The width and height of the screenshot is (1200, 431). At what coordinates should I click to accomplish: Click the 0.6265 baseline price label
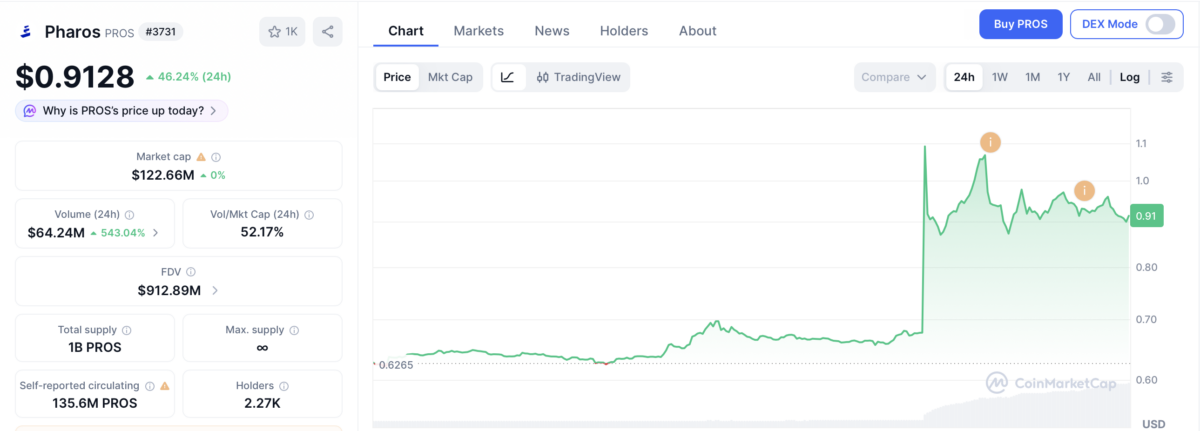tap(395, 365)
